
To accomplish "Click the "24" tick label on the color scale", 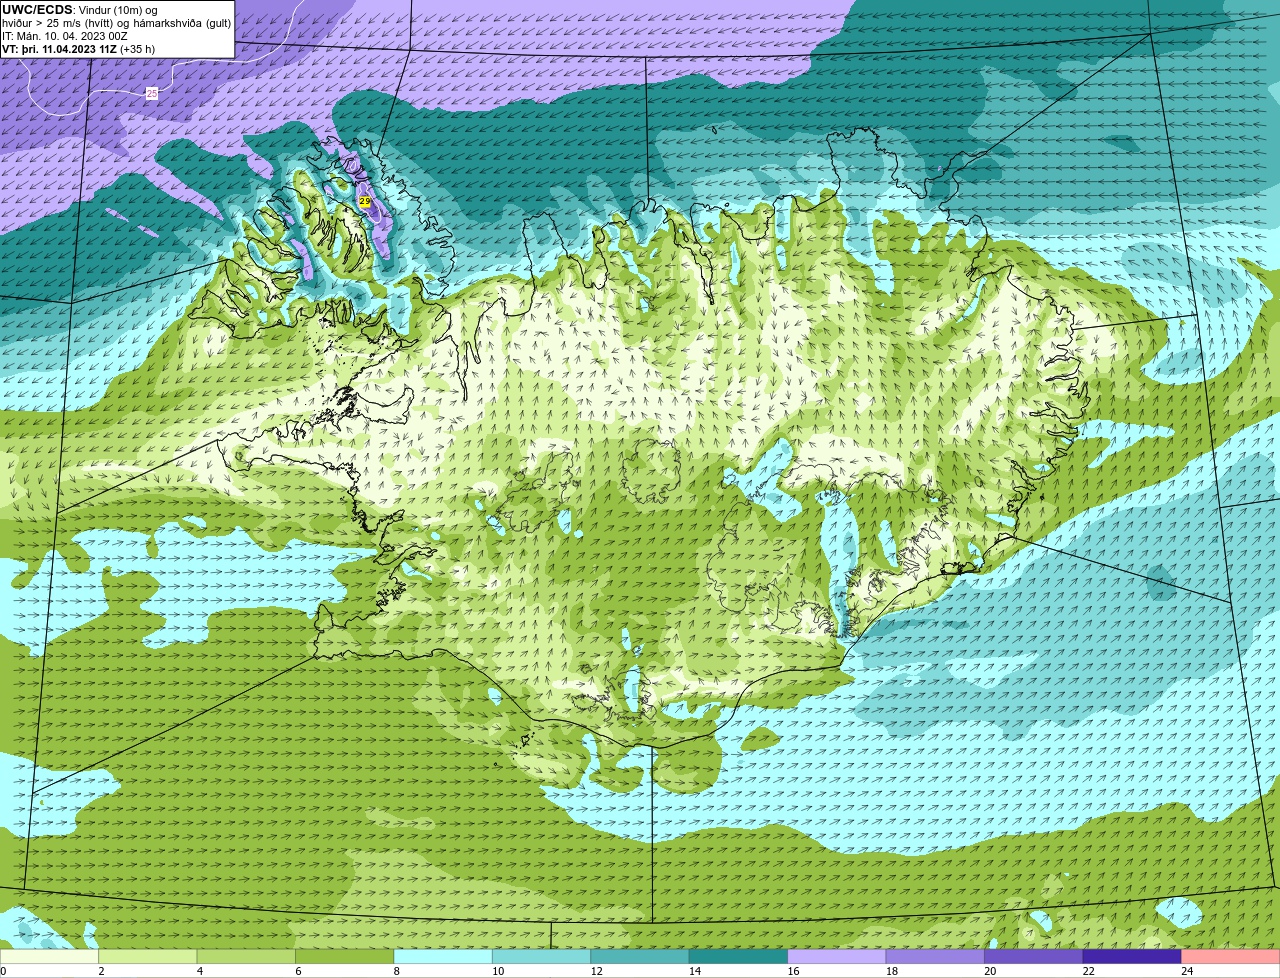I will [1187, 971].
